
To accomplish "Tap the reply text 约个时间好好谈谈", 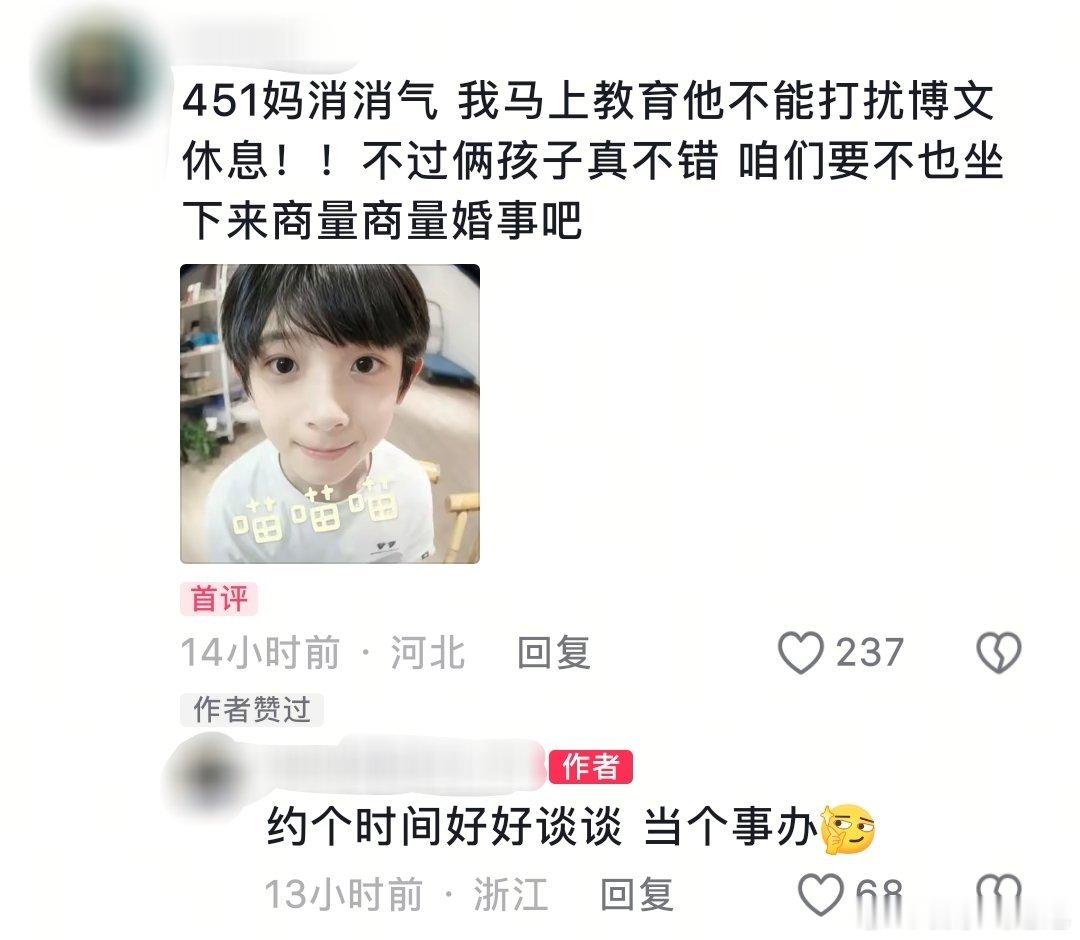I will (444, 826).
